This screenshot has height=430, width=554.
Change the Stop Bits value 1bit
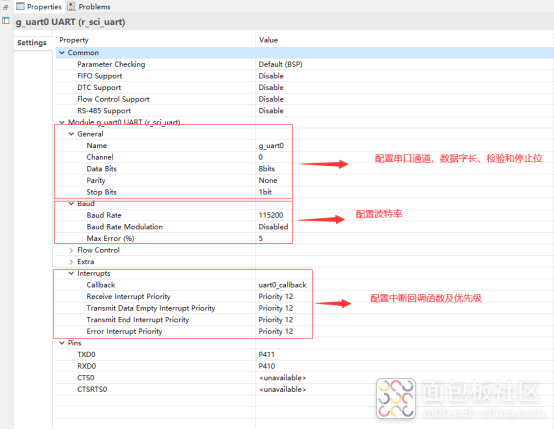pos(265,192)
